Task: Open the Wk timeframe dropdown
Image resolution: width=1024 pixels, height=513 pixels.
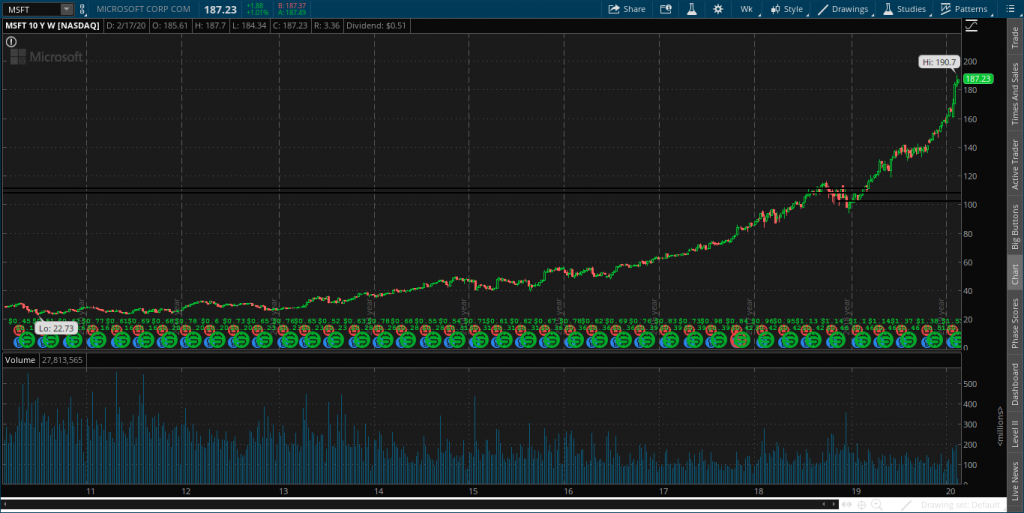Action: [x=746, y=9]
